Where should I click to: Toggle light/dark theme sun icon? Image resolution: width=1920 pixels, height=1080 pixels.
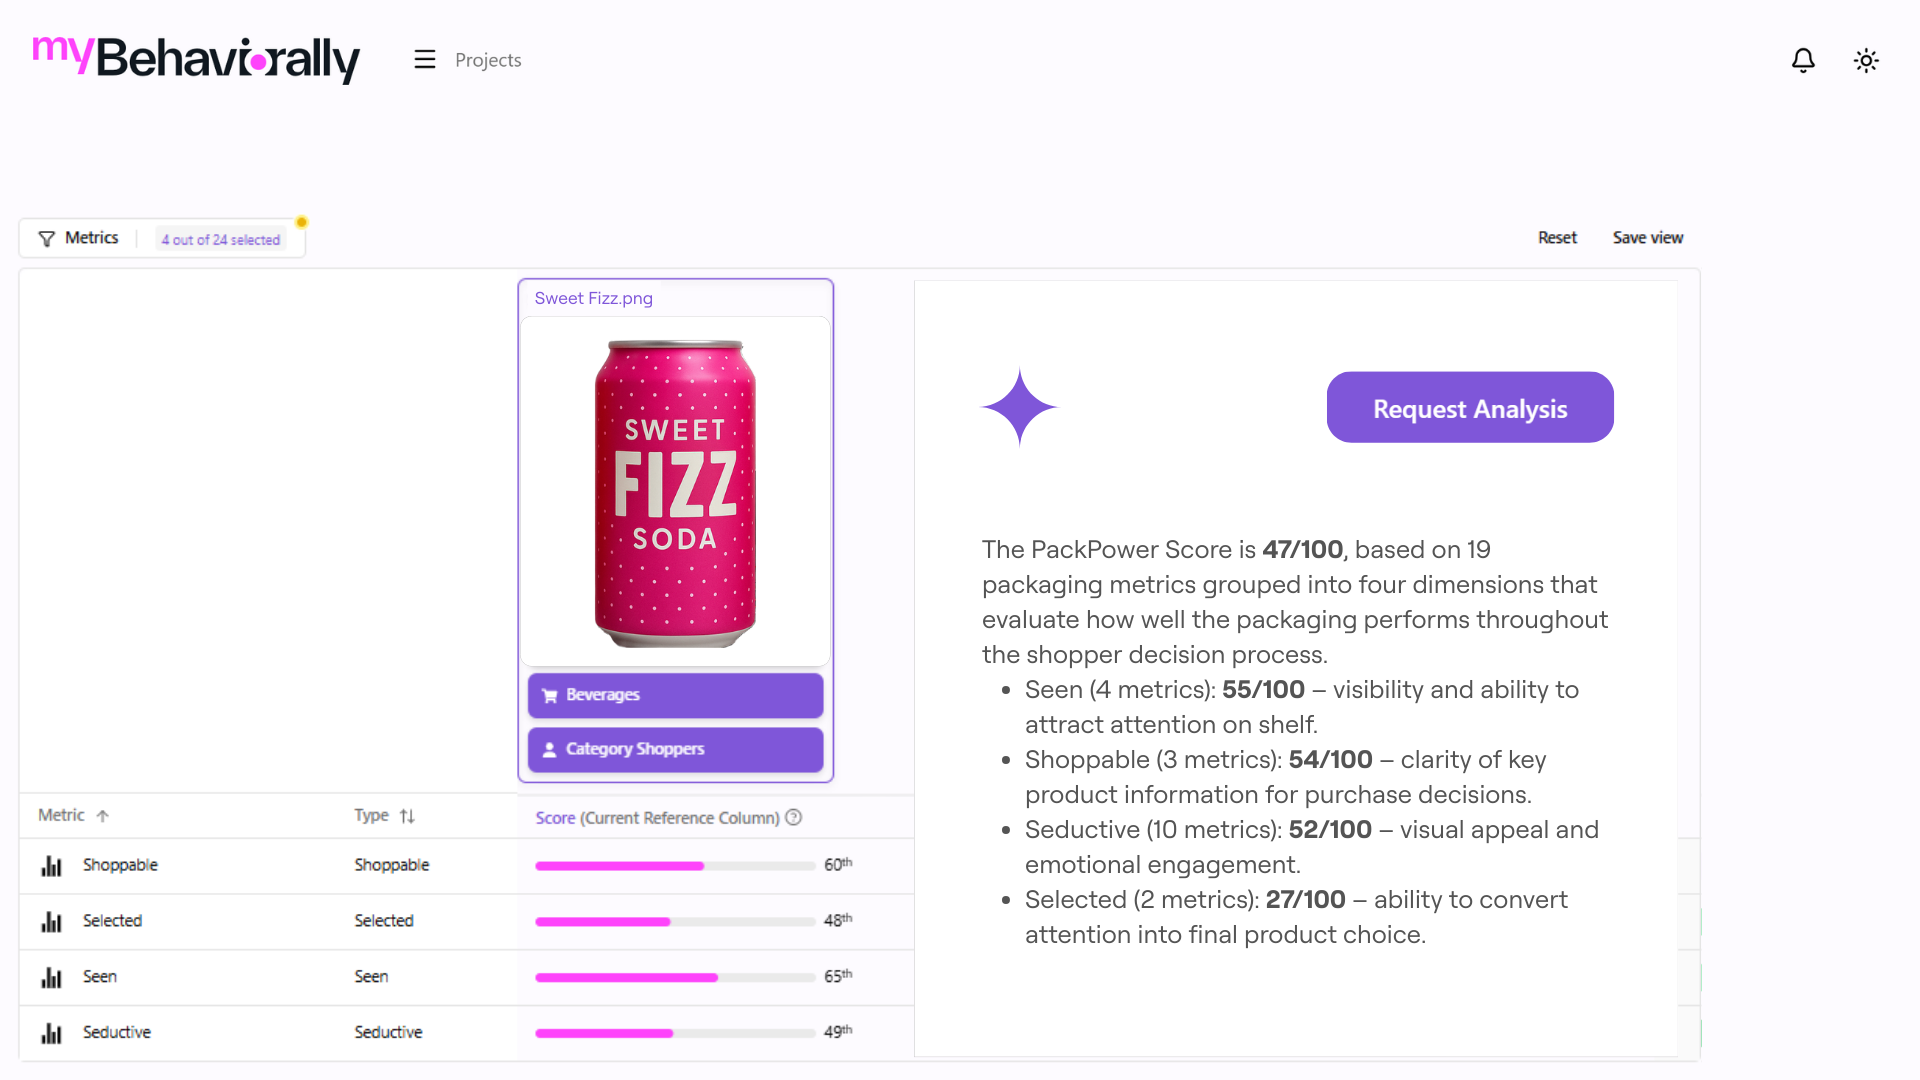(x=1866, y=61)
